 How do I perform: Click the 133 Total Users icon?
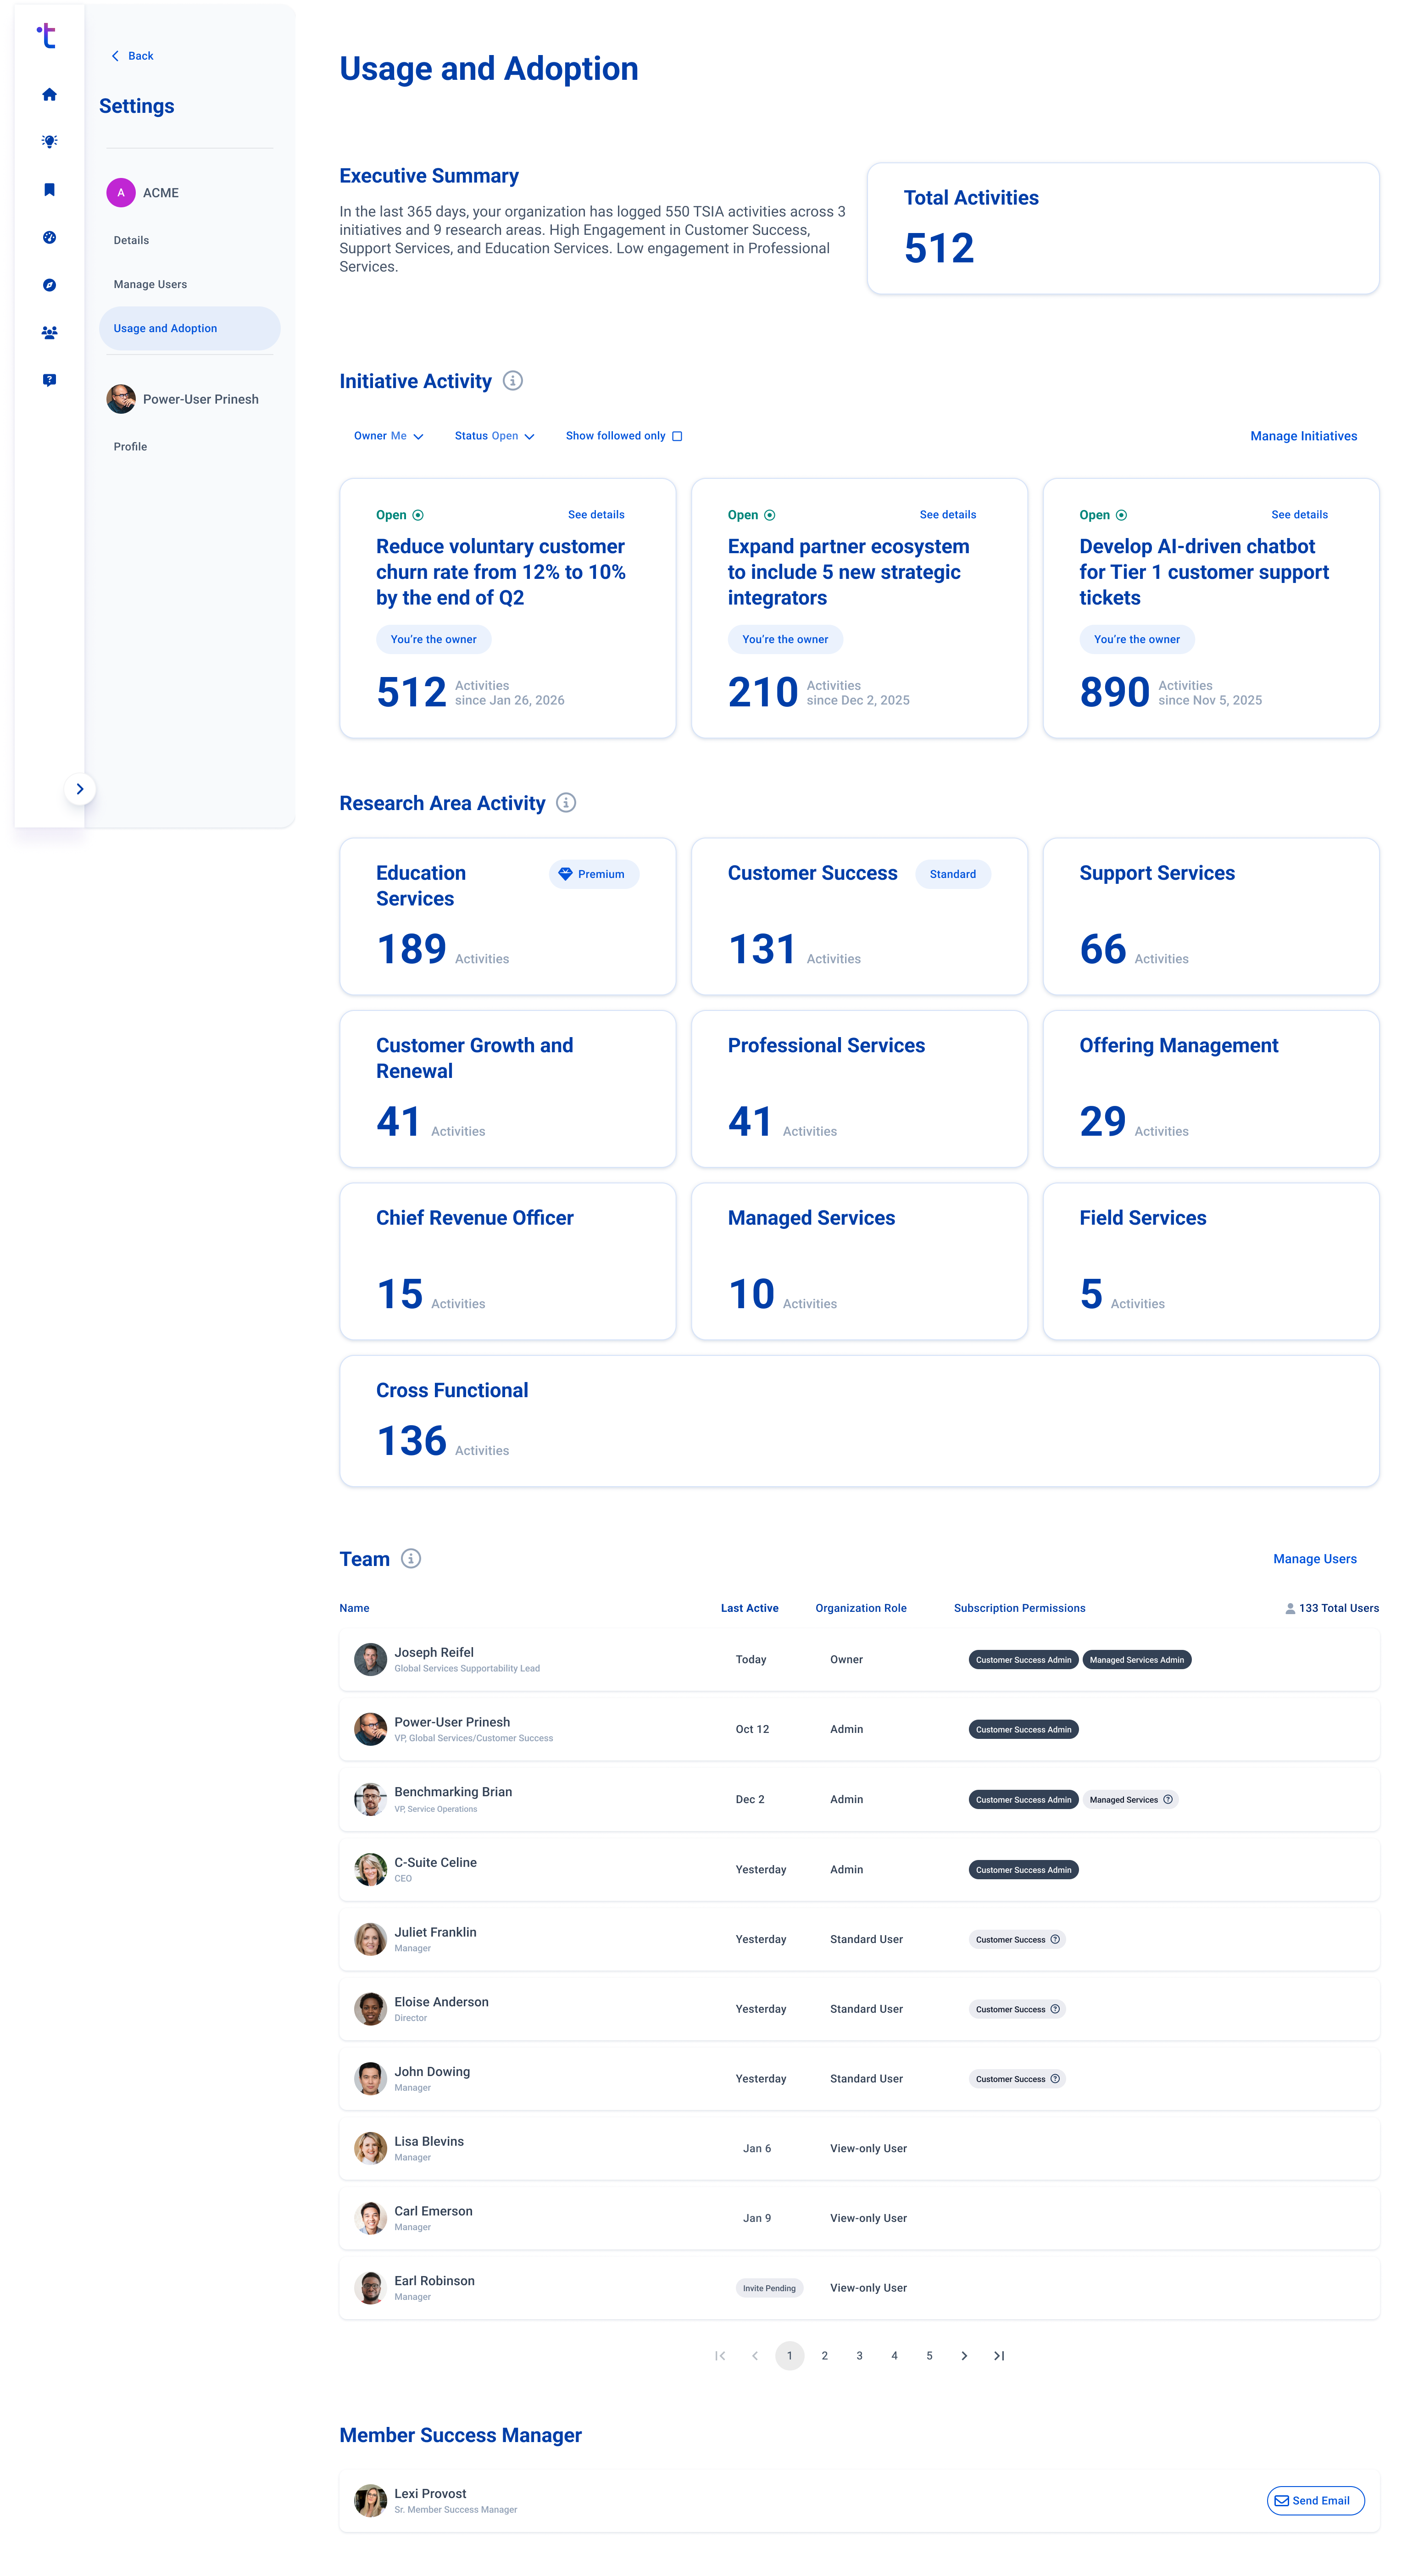coord(1290,1609)
